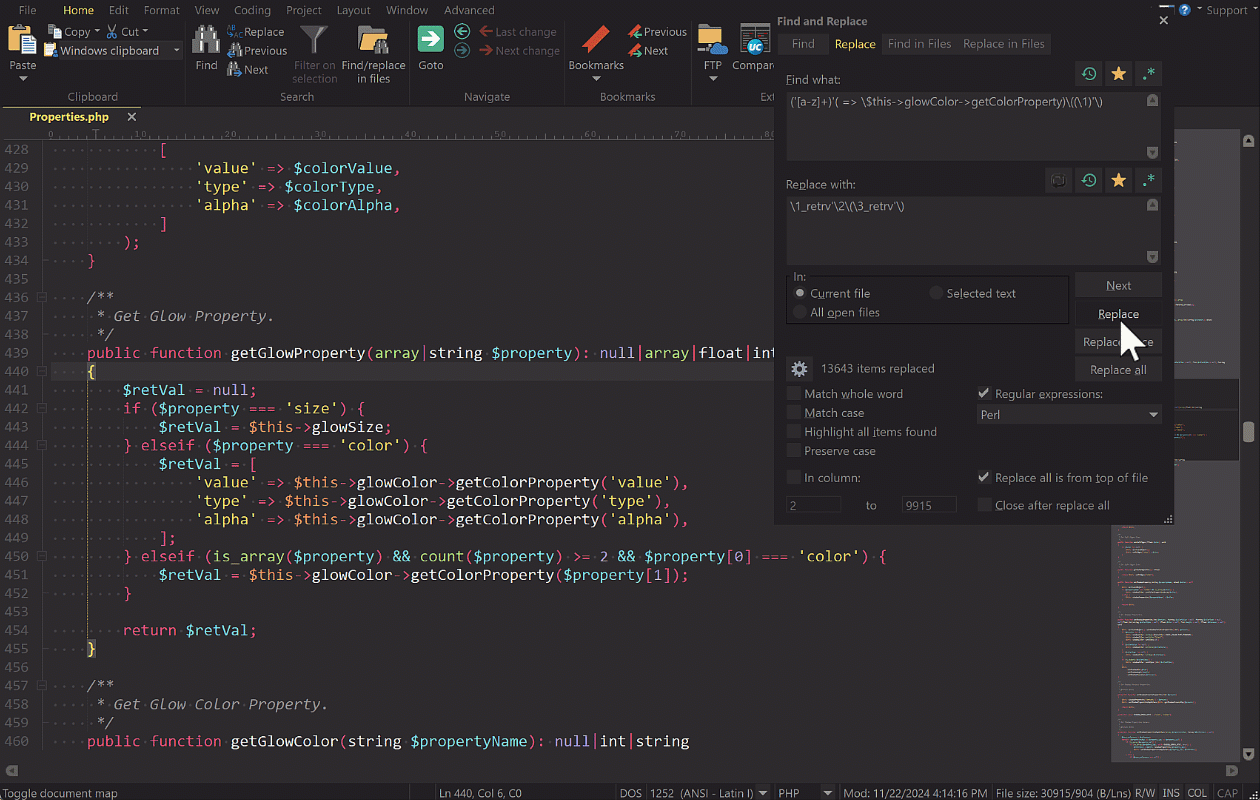Image resolution: width=1260 pixels, height=800 pixels.
Task: Click the Find binoculars icon in the ribbon
Action: tap(206, 41)
